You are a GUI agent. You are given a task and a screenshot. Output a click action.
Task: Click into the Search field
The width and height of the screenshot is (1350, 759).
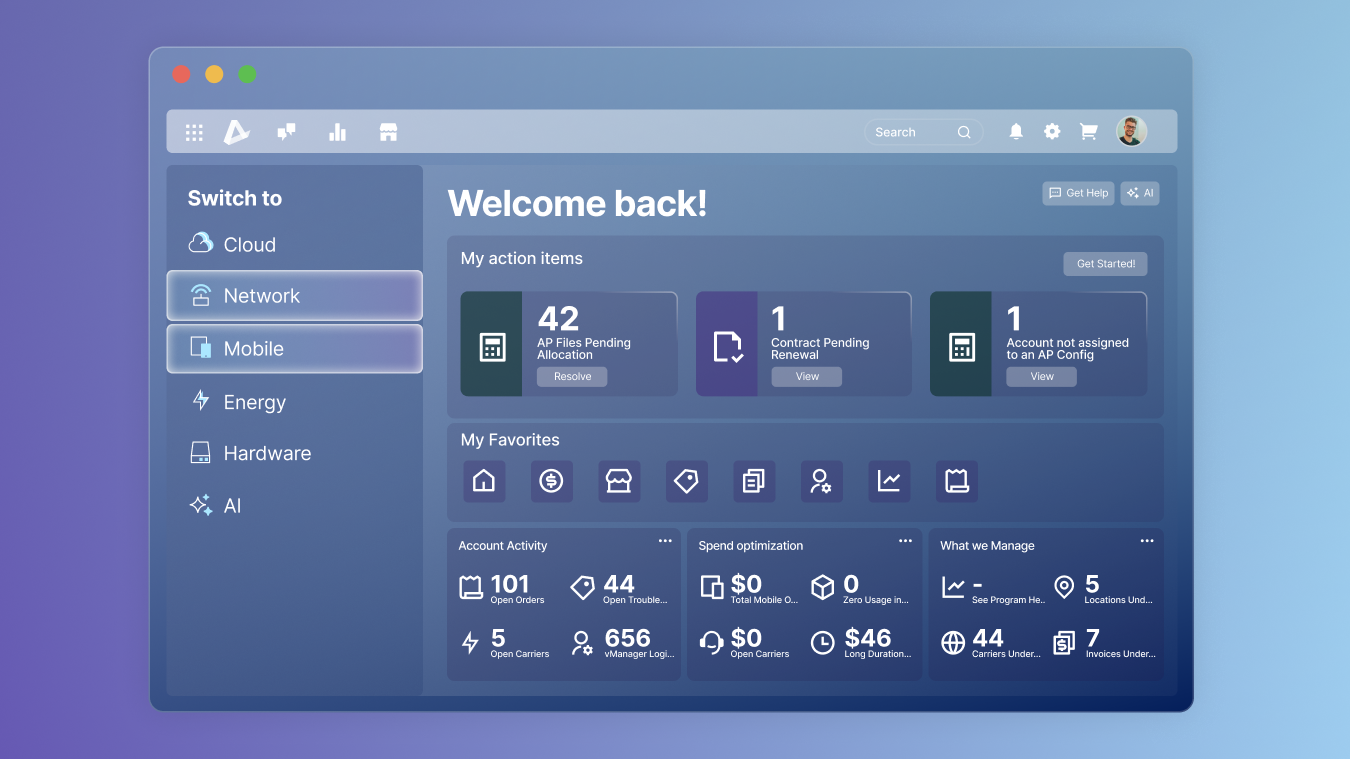(x=910, y=132)
